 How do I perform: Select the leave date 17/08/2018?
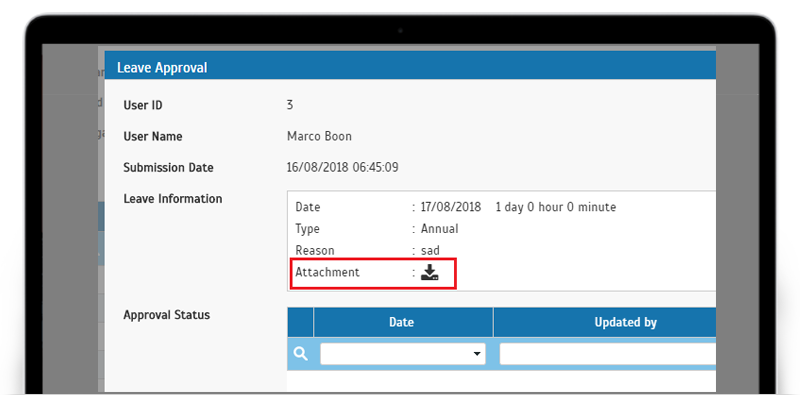(x=451, y=207)
